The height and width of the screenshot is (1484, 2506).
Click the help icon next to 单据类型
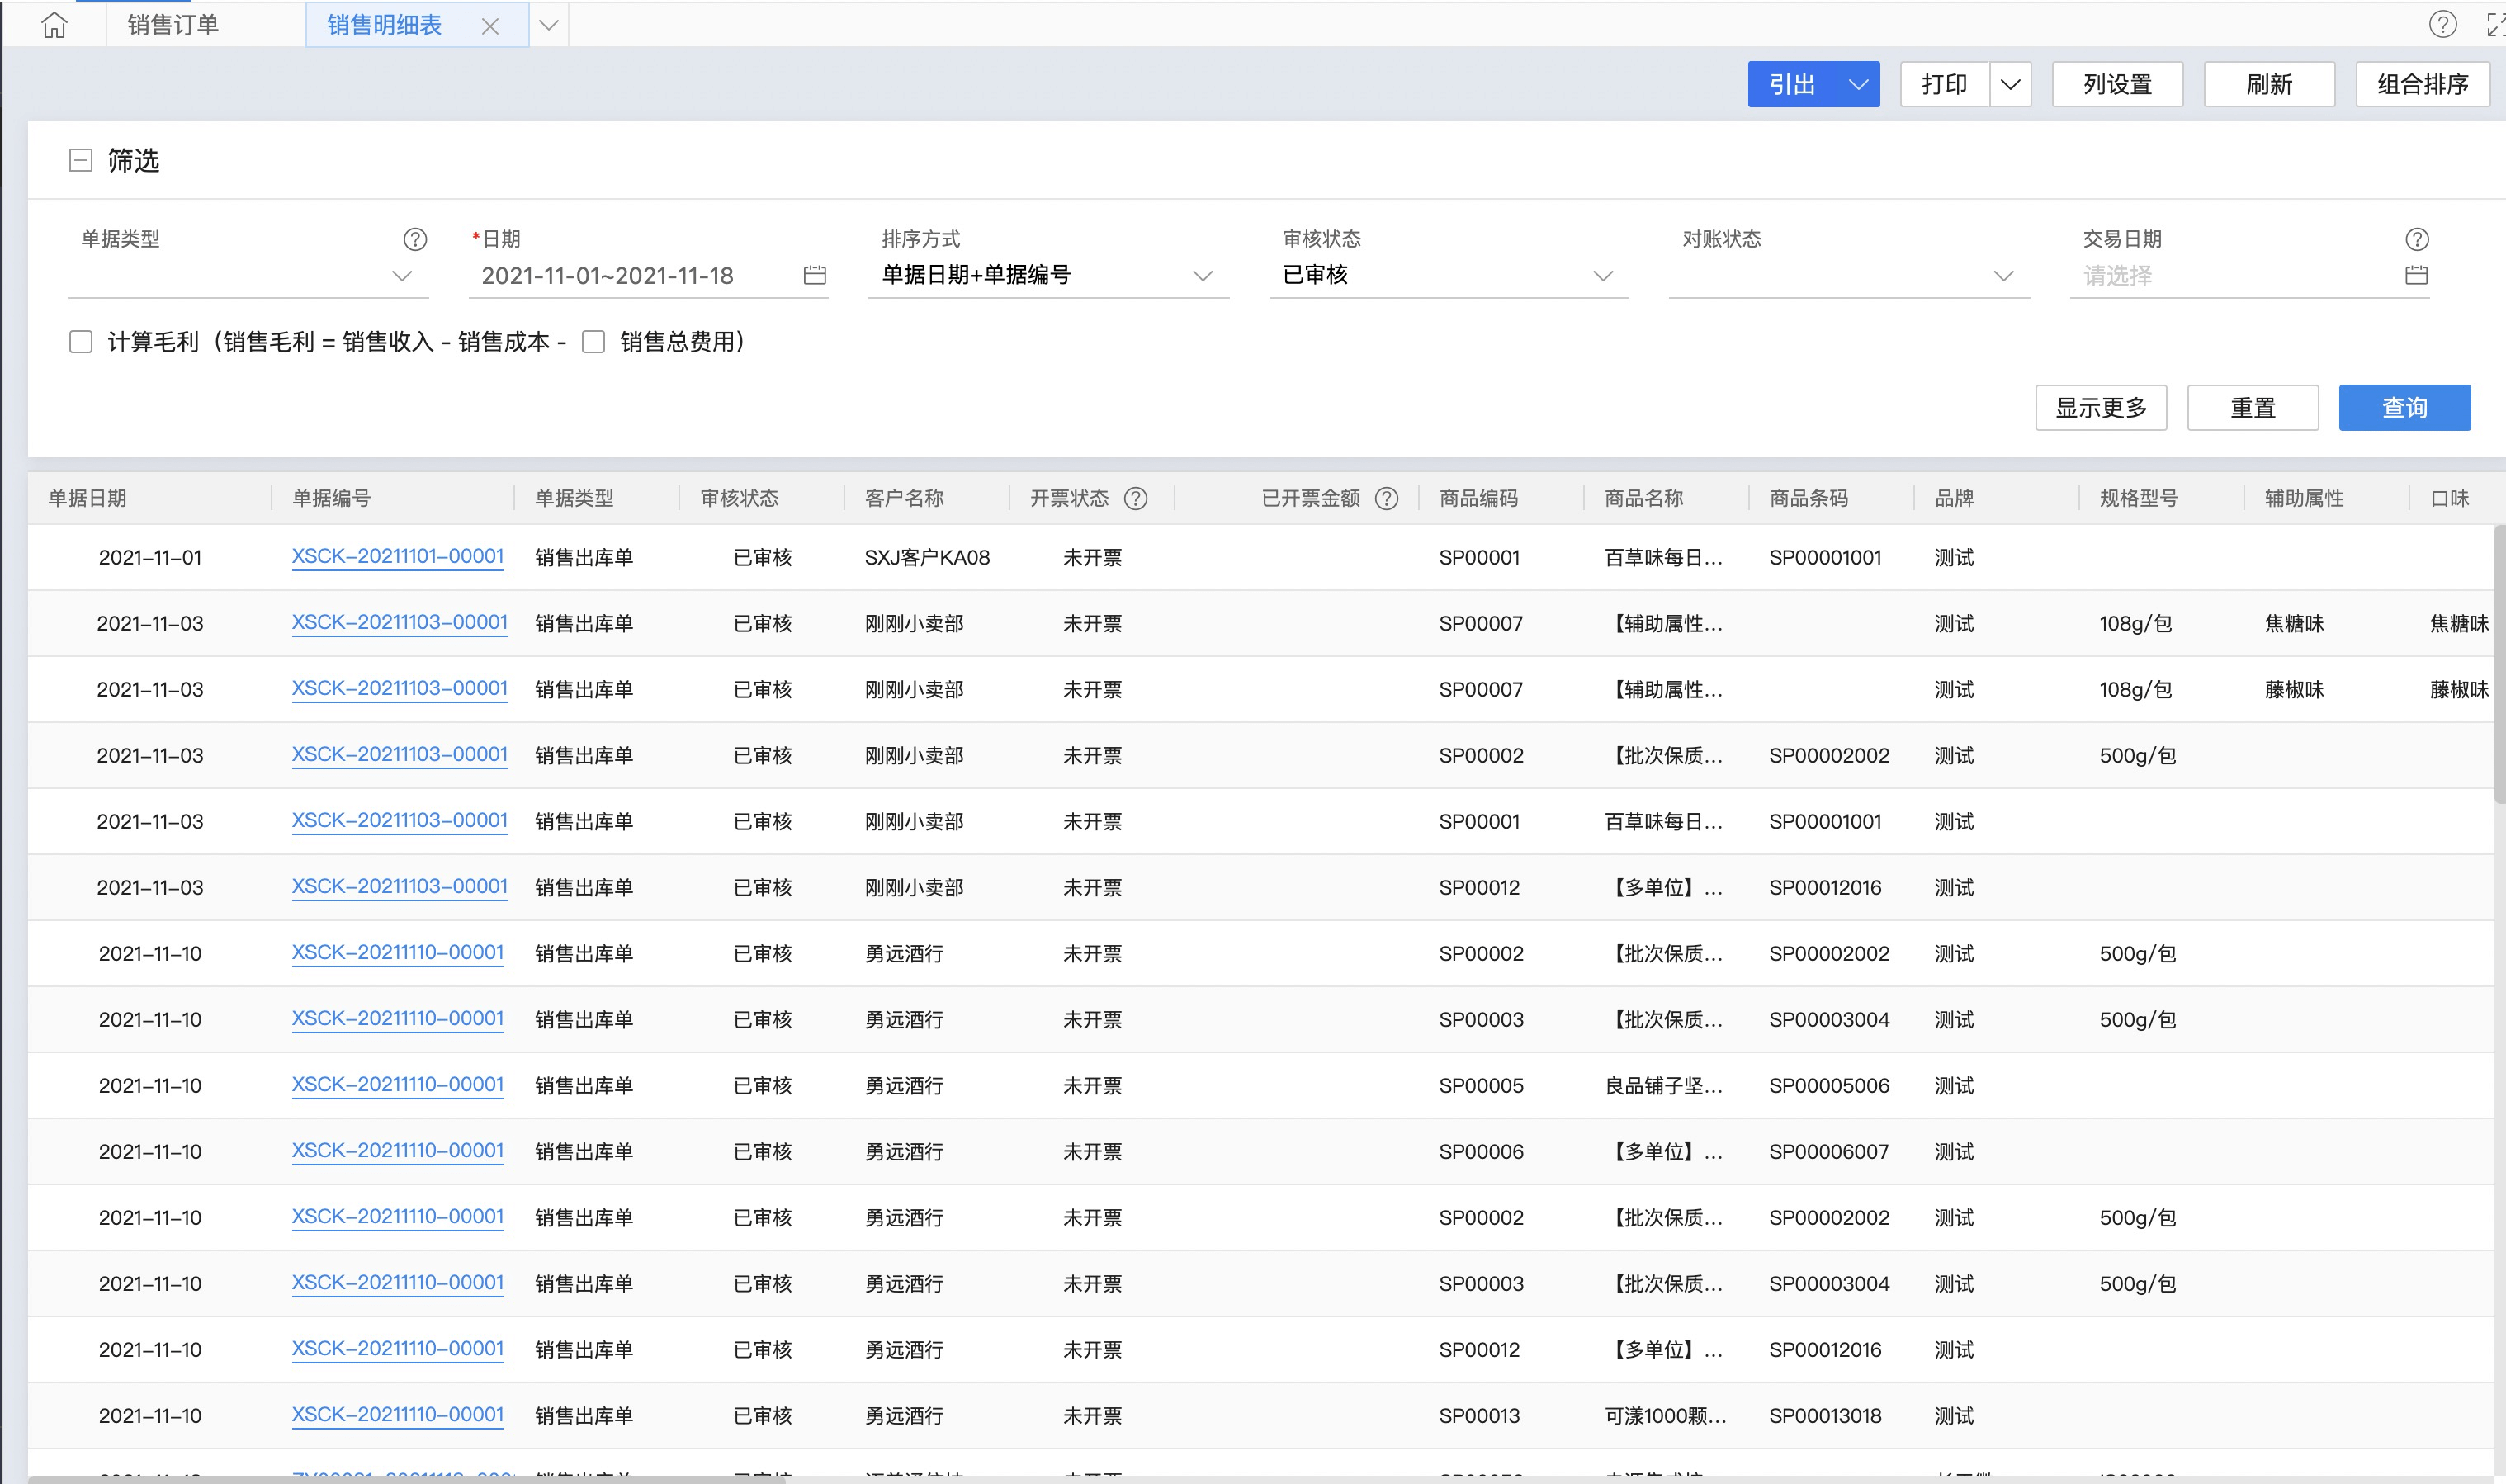(x=414, y=239)
